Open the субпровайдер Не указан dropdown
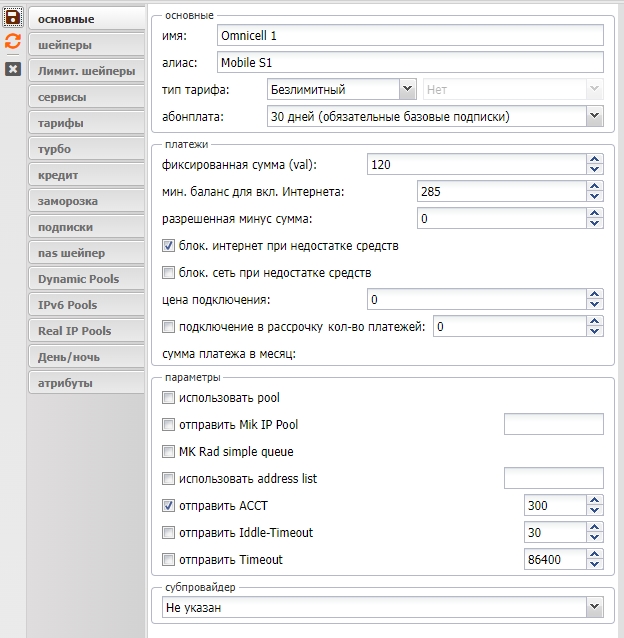The image size is (624, 638). pyautogui.click(x=595, y=606)
